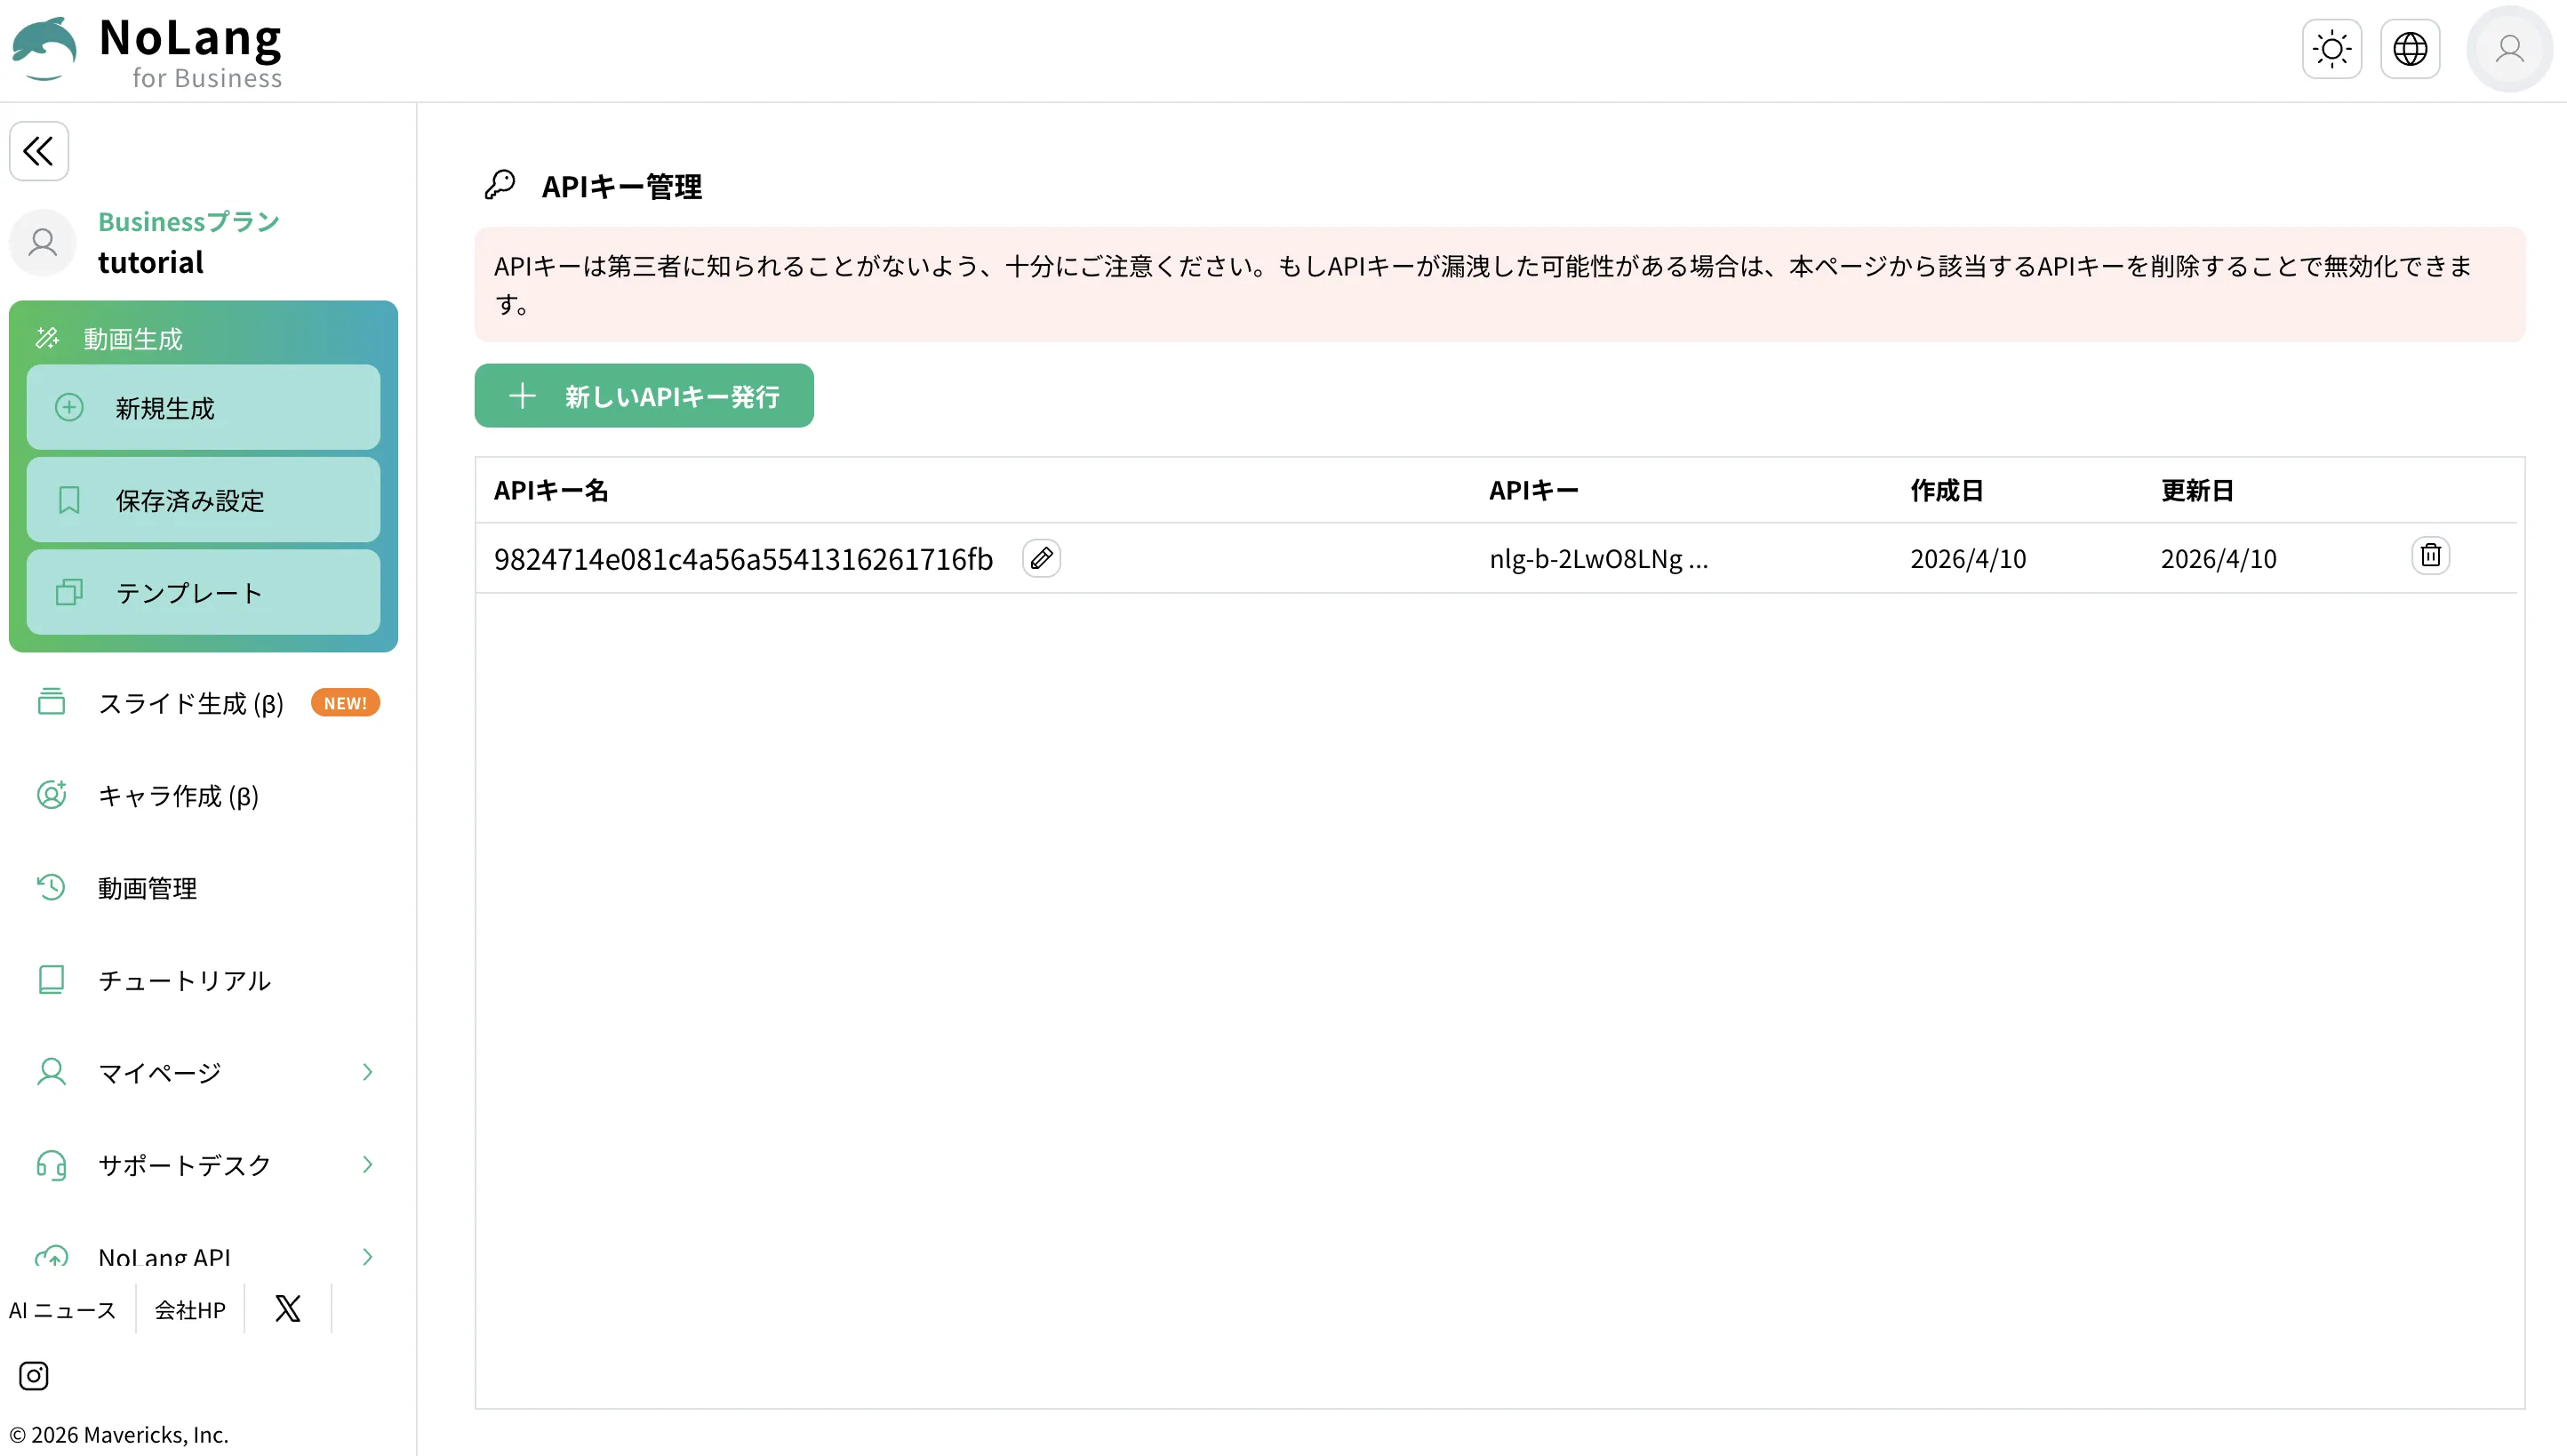Image resolution: width=2567 pixels, height=1456 pixels.
Task: Open user account avatar menu
Action: point(2509,49)
